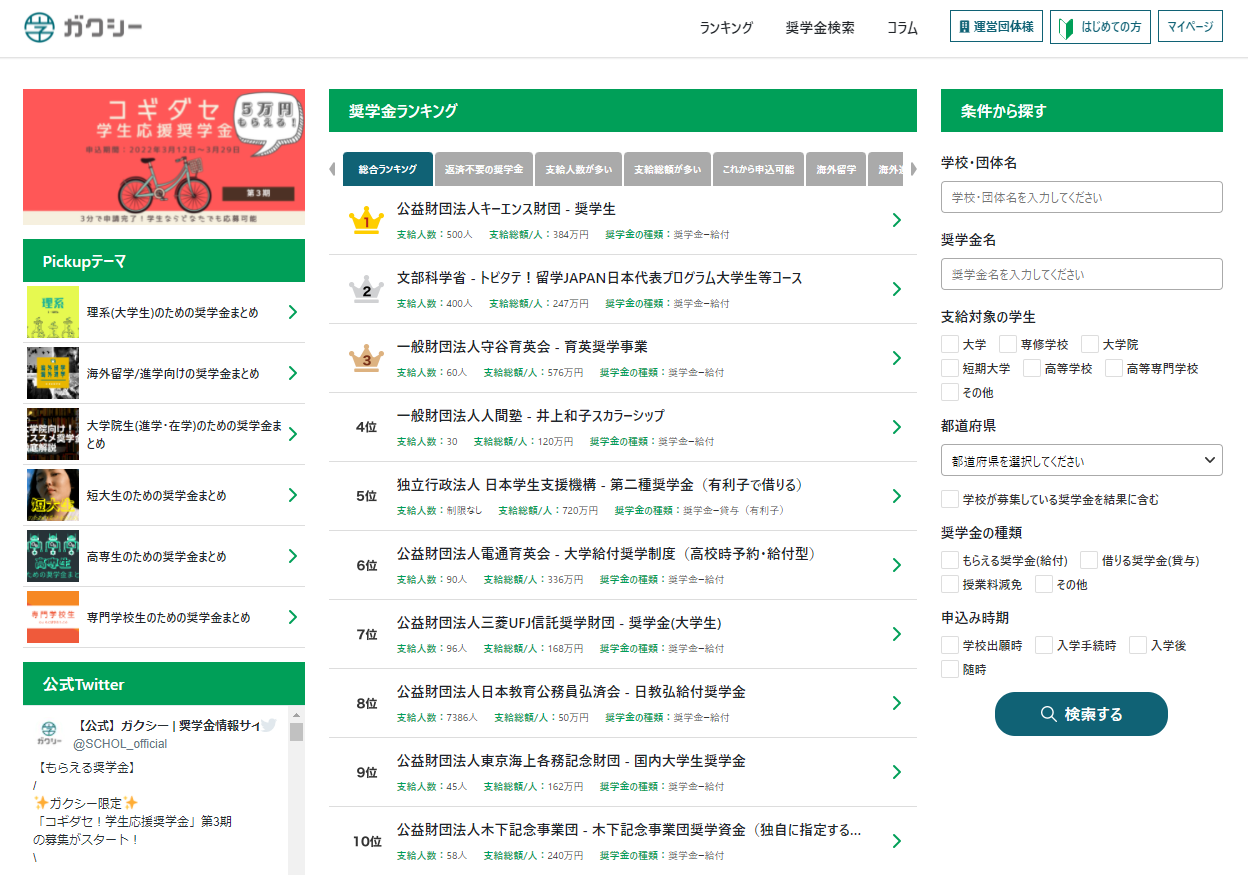Click chevron arrow on 守谷育英会 row
The image size is (1248, 875).
click(x=897, y=358)
